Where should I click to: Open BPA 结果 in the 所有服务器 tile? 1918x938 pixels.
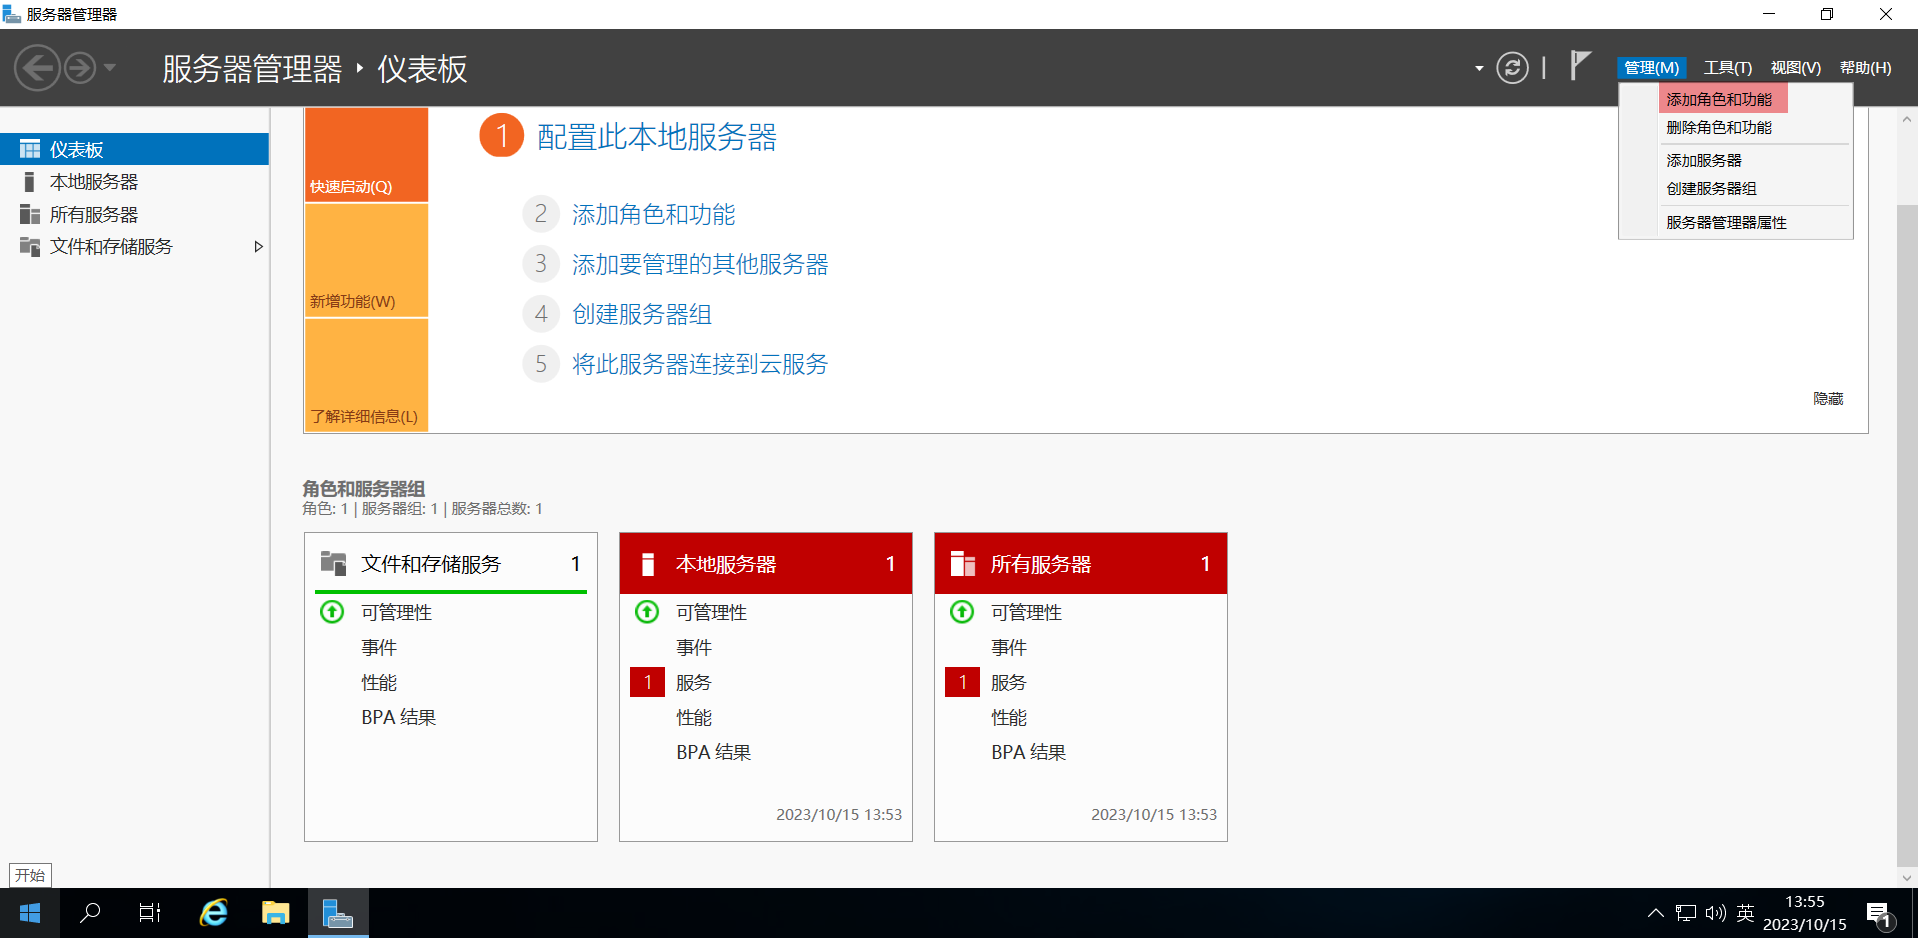point(1028,752)
